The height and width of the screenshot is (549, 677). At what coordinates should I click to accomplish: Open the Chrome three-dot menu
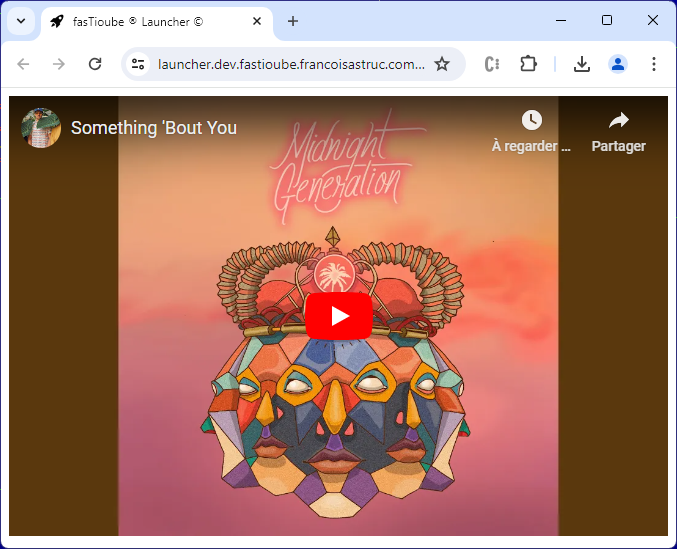pyautogui.click(x=654, y=64)
